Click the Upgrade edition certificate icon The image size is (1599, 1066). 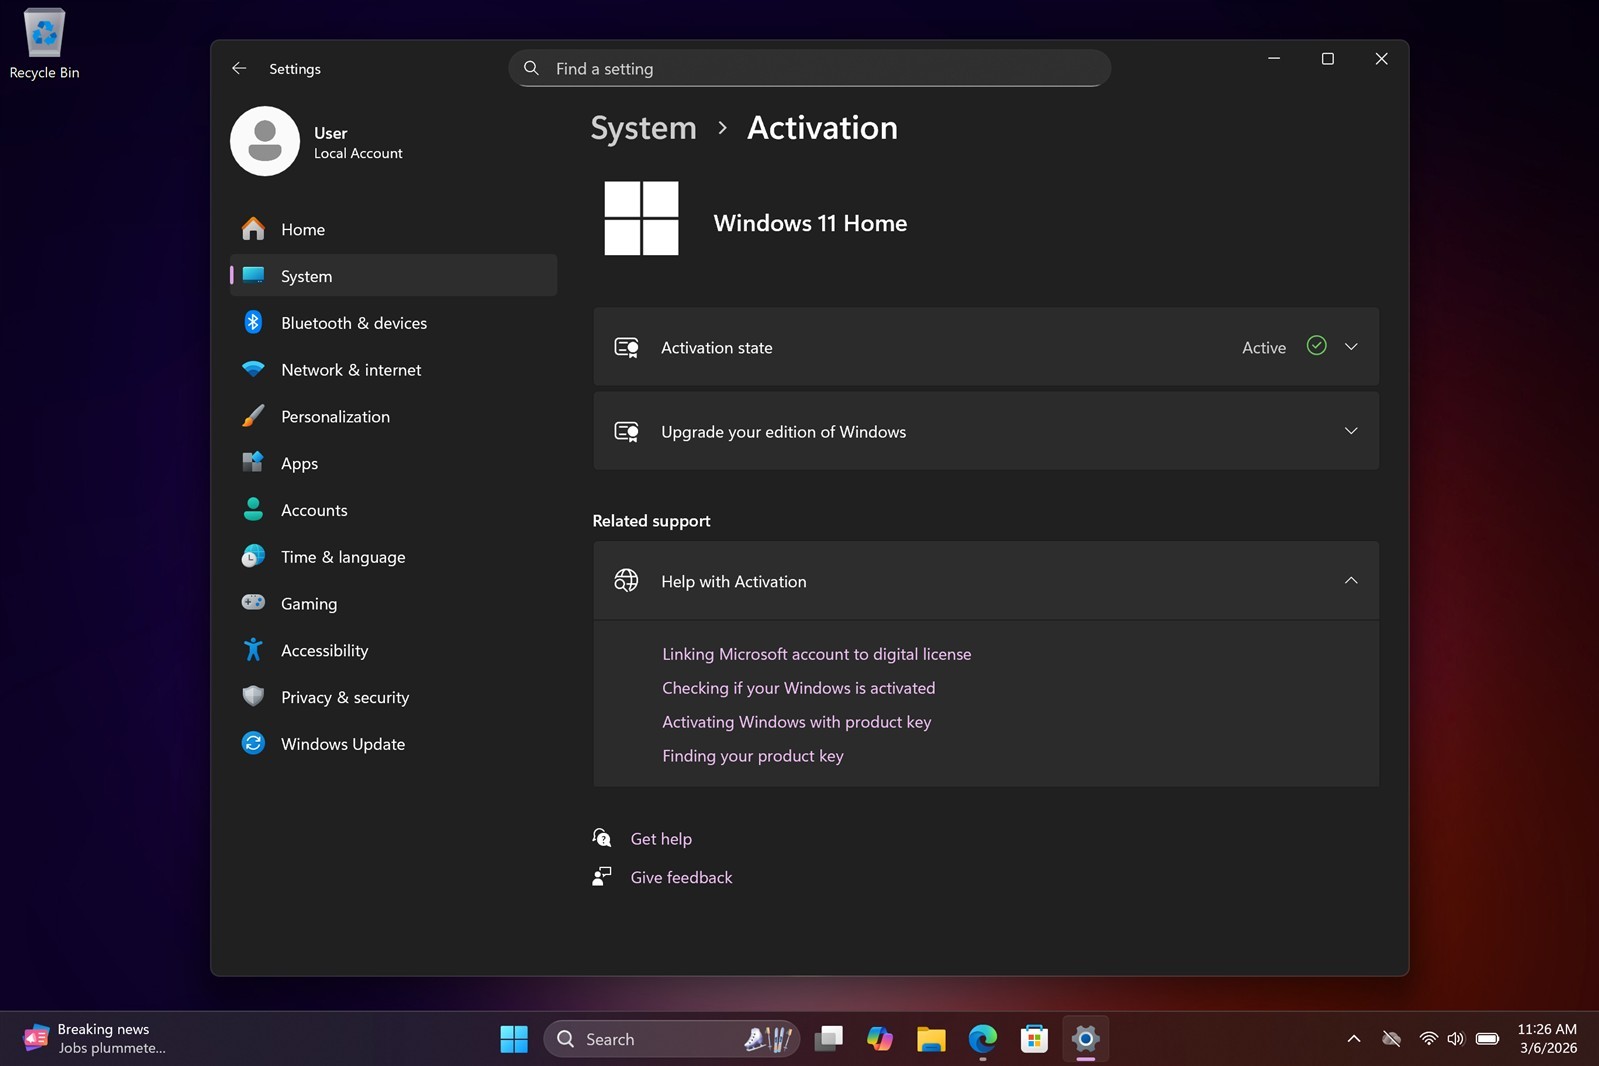point(627,431)
